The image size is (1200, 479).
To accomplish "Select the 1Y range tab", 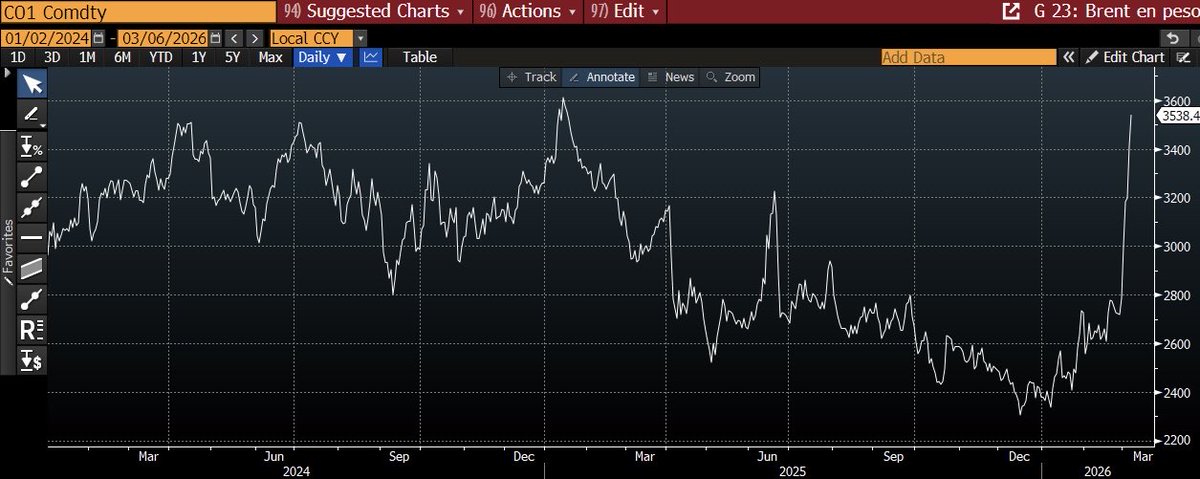I will pos(198,57).
